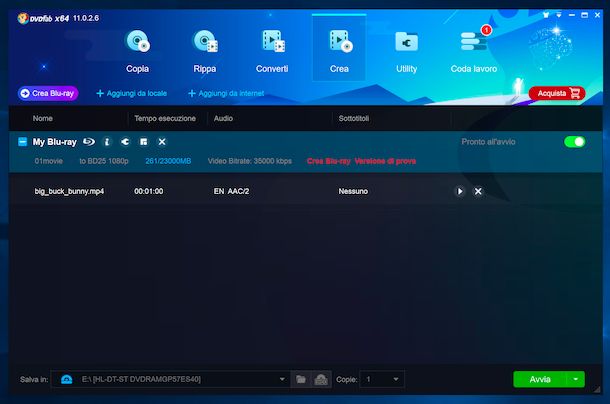This screenshot has height=404, width=610.
Task: Minimize the DVDFab window
Action: click(571, 15)
